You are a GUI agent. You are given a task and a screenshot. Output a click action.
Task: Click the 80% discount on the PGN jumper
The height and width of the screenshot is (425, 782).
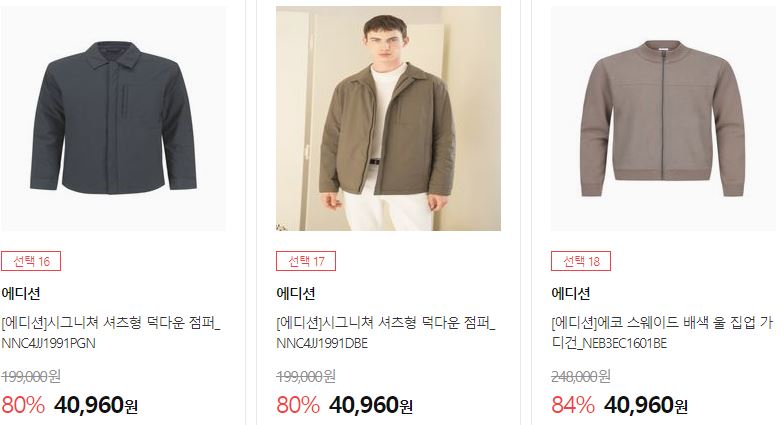point(23,405)
